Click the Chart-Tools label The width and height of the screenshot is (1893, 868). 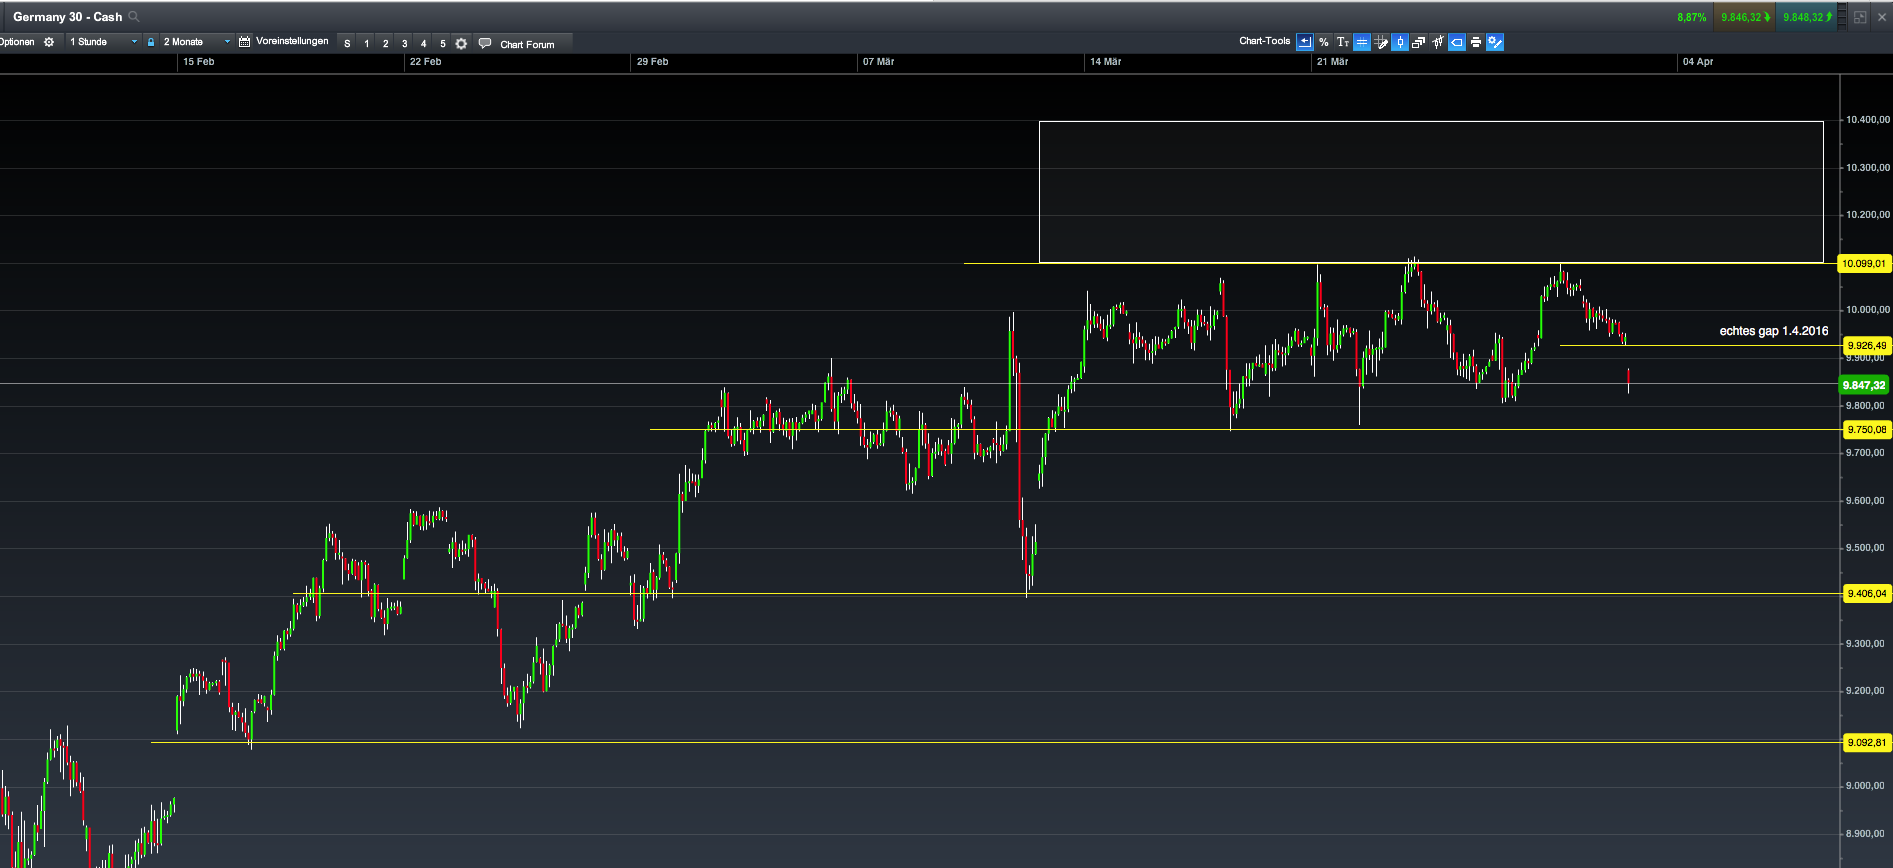click(1265, 41)
